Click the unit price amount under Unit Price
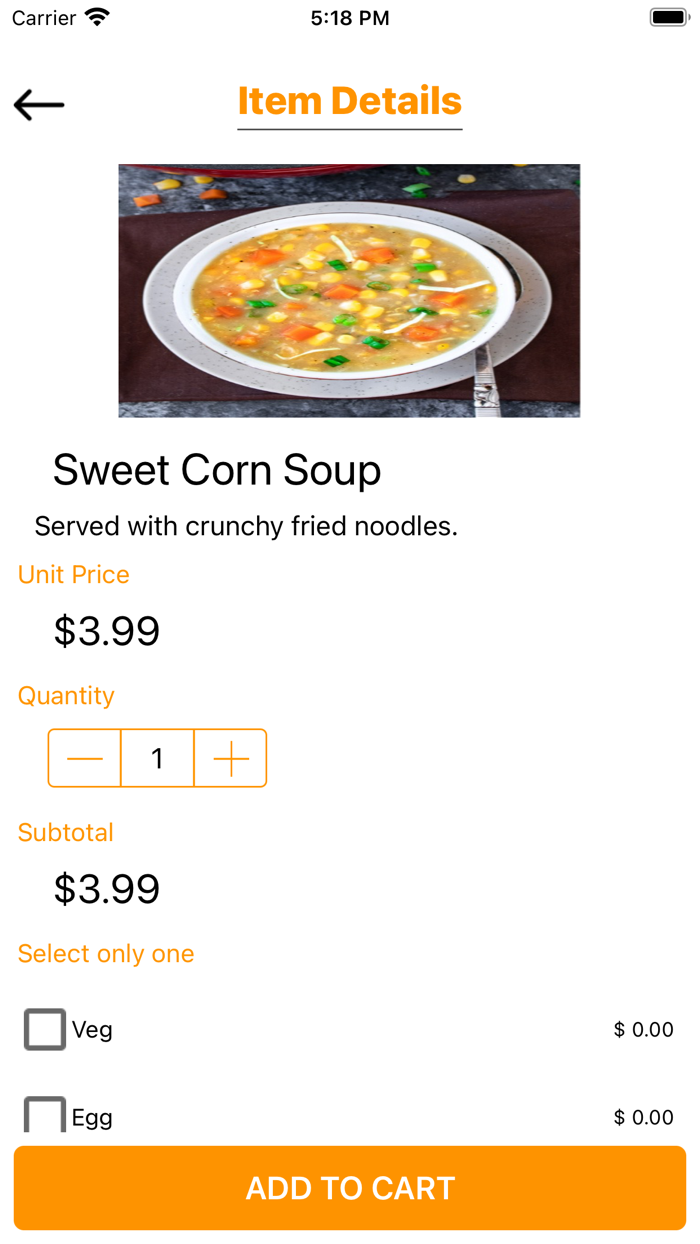Viewport: 700px width, 1244px height. [x=107, y=631]
